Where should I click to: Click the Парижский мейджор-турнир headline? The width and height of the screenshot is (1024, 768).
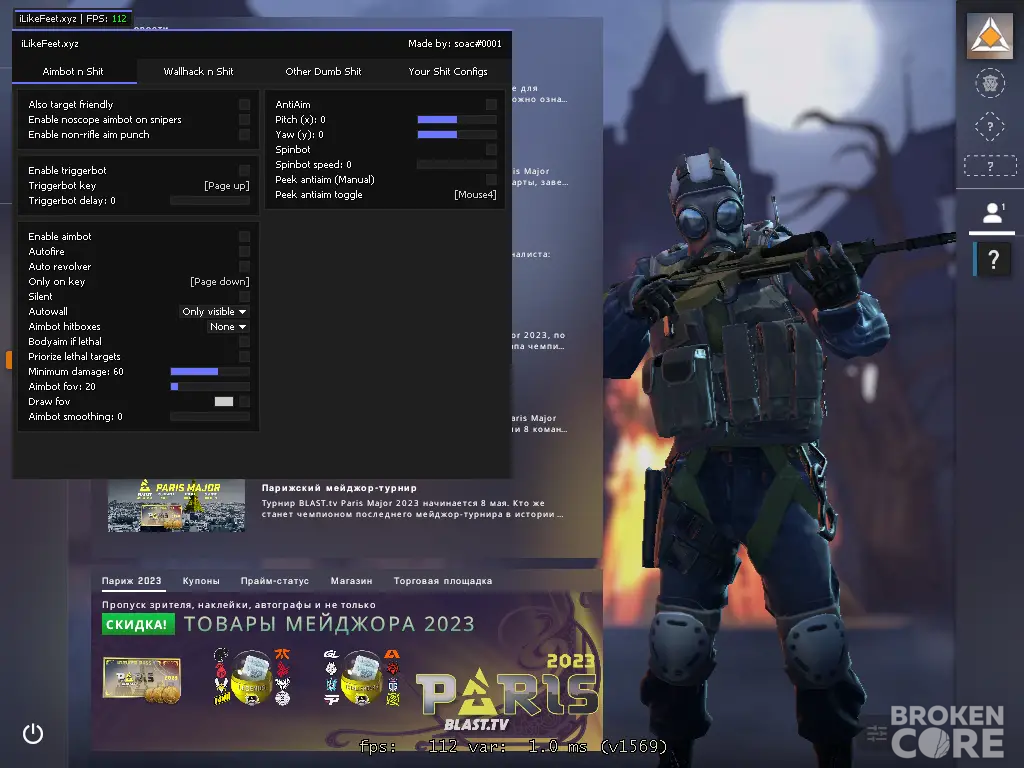click(339, 488)
